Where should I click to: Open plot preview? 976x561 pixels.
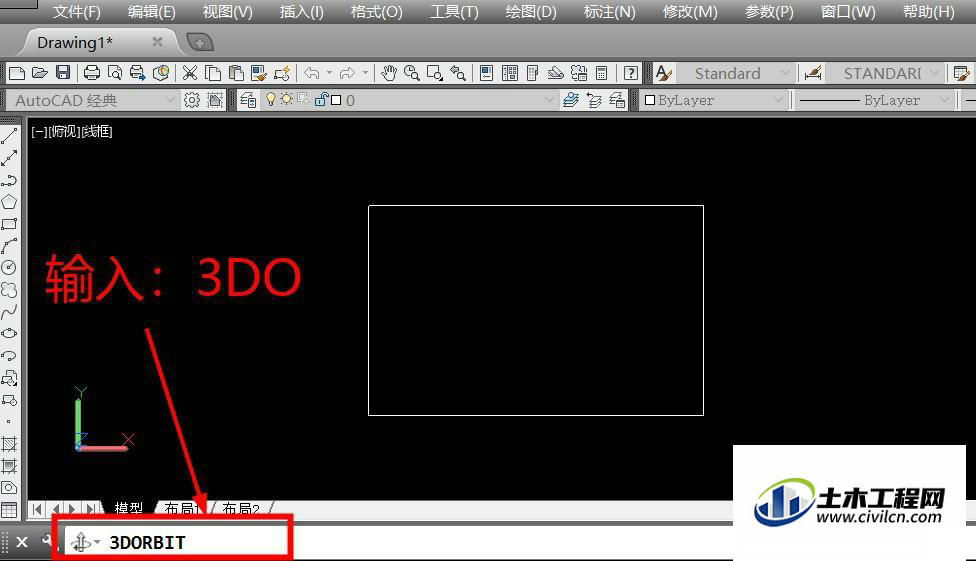pos(115,73)
